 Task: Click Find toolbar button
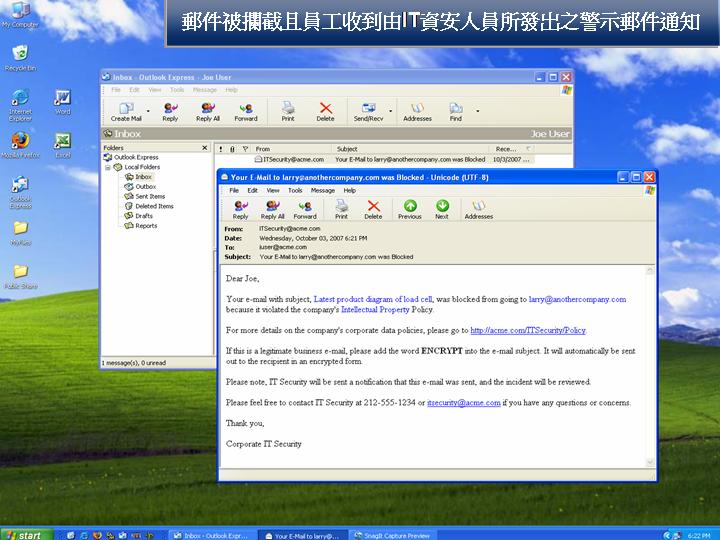(456, 112)
